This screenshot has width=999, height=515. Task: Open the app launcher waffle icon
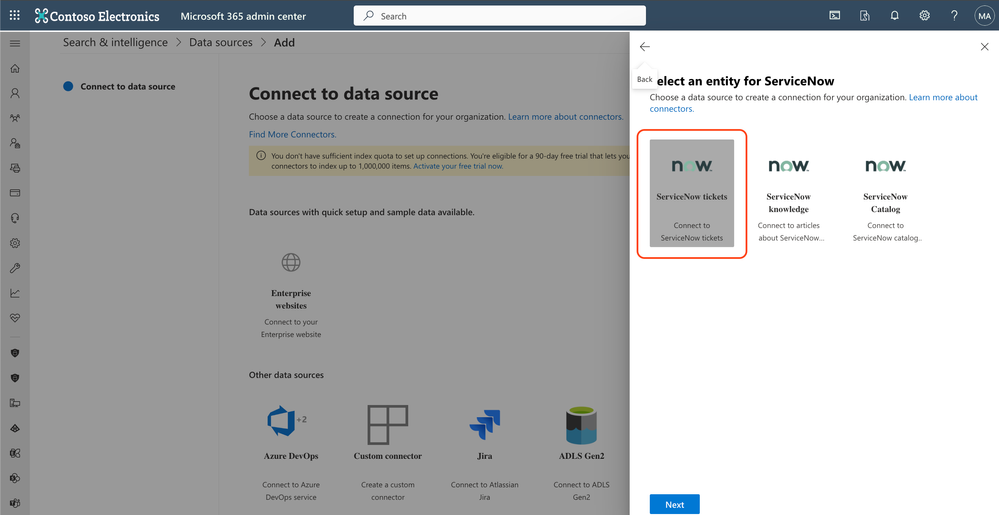15,15
